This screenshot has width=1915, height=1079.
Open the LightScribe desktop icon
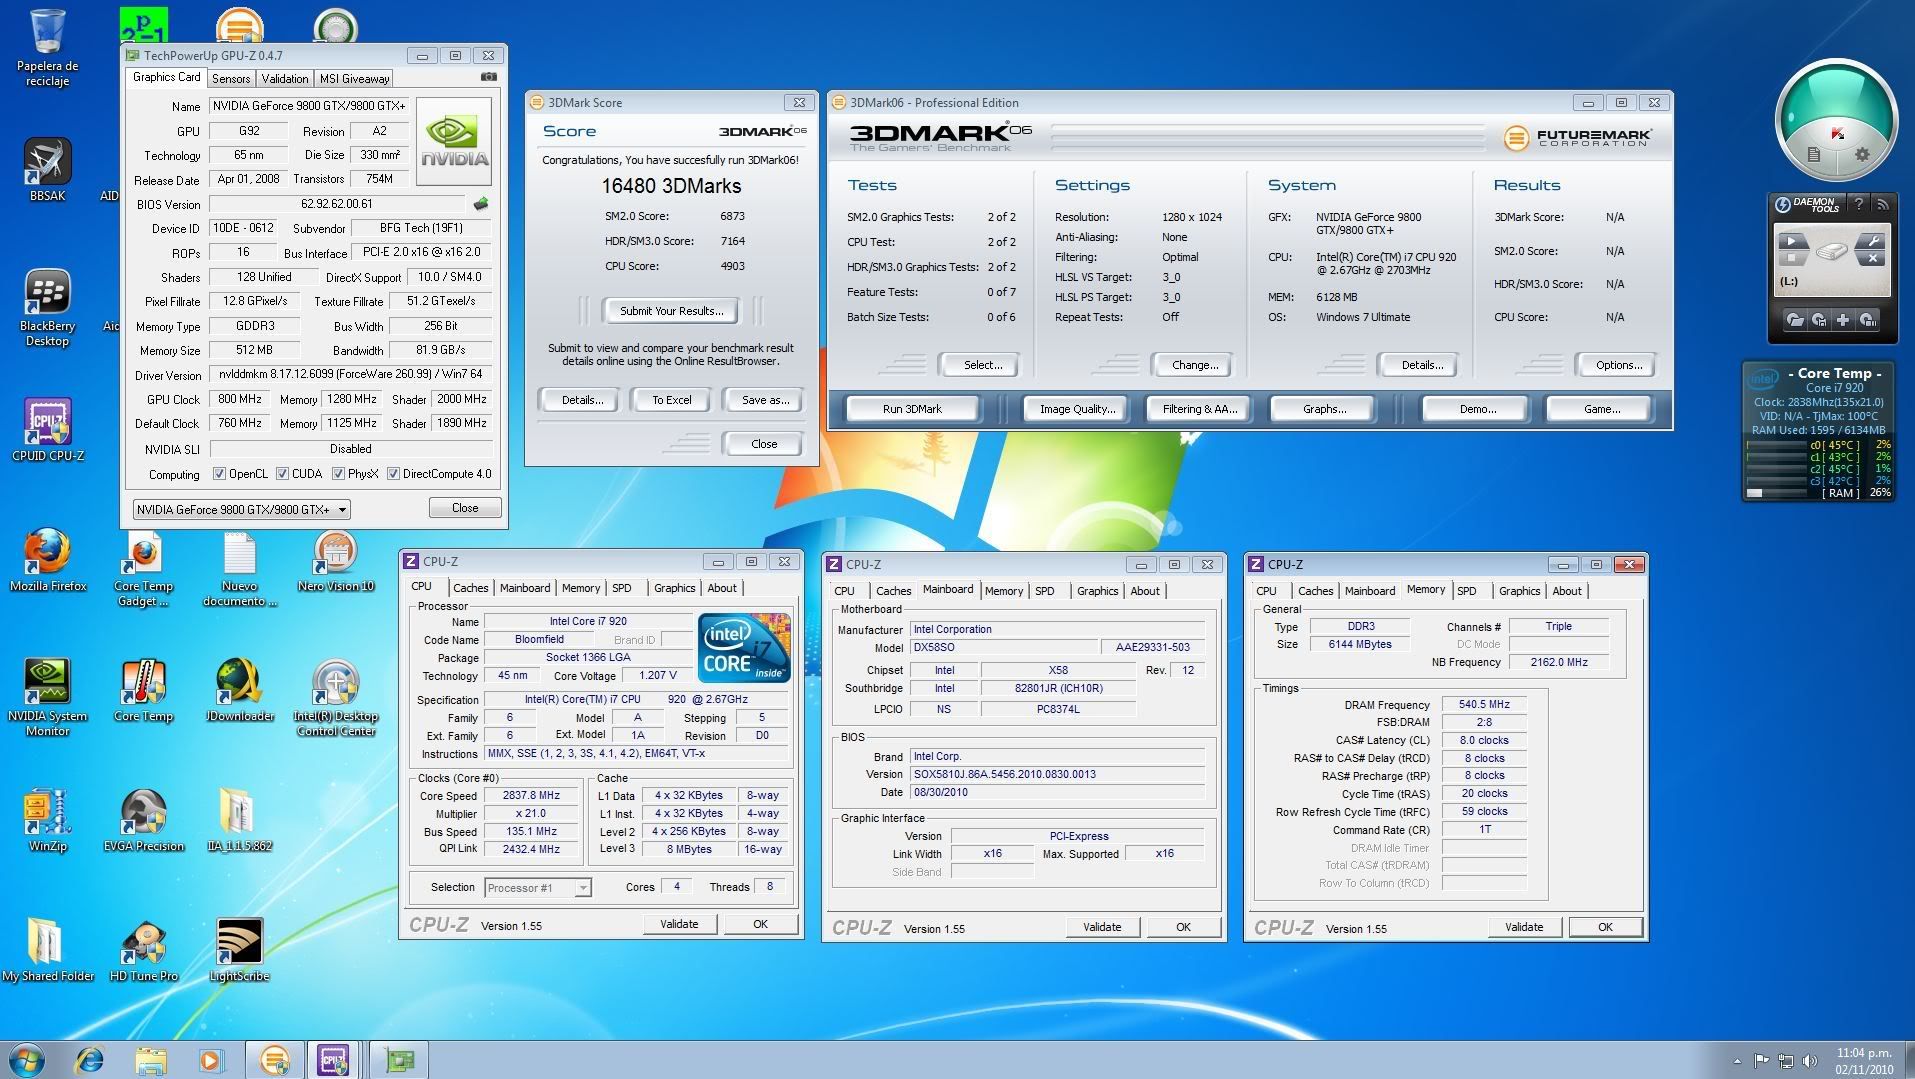point(239,951)
